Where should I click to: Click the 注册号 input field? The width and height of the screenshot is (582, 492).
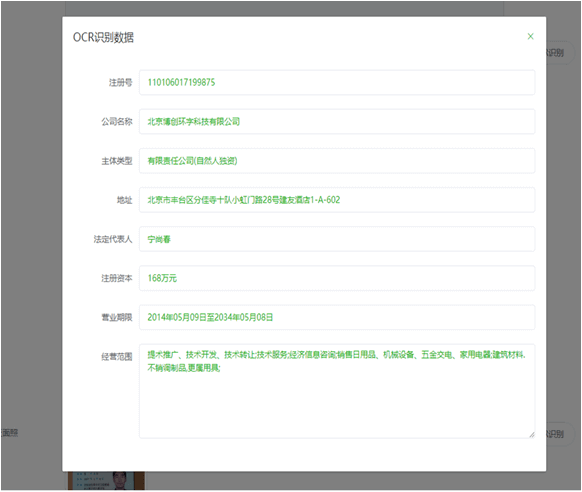point(337,82)
